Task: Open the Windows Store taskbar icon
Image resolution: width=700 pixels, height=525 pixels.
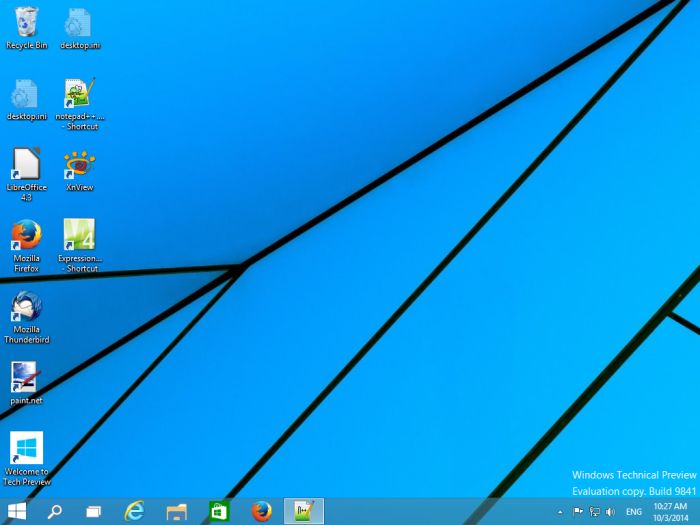Action: point(219,511)
